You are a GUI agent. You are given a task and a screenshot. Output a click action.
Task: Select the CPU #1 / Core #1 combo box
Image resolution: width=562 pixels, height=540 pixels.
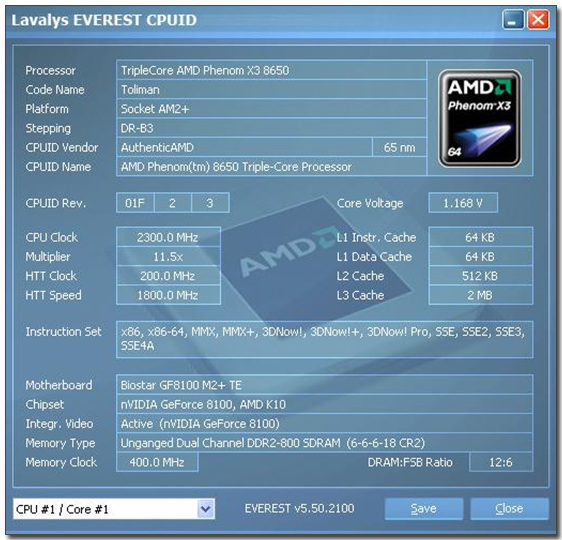click(x=114, y=509)
